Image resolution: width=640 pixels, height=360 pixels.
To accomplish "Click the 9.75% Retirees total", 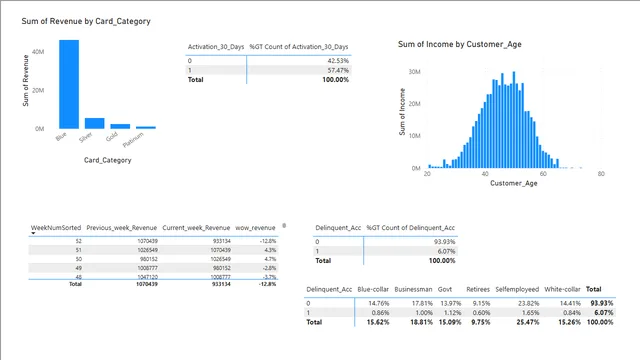I will 480,322.
